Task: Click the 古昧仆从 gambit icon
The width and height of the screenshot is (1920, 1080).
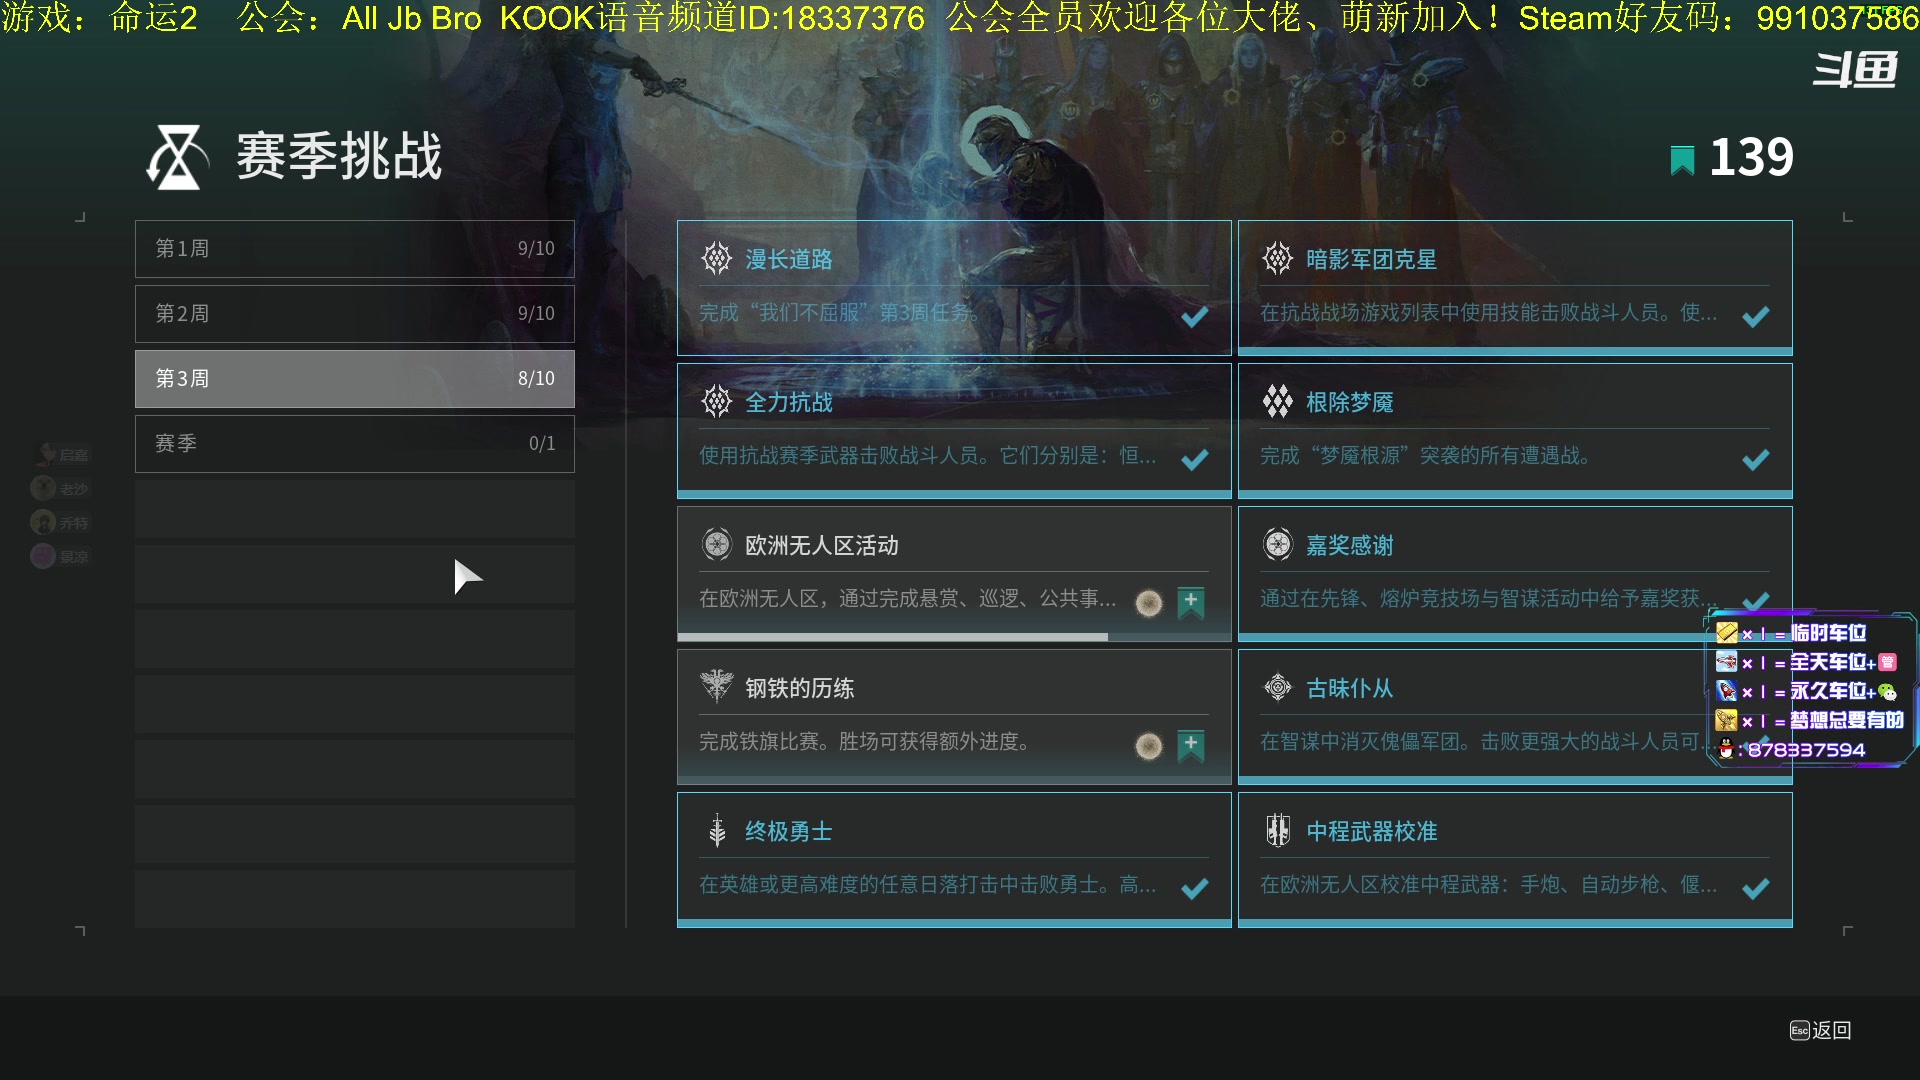Action: pos(1278,688)
